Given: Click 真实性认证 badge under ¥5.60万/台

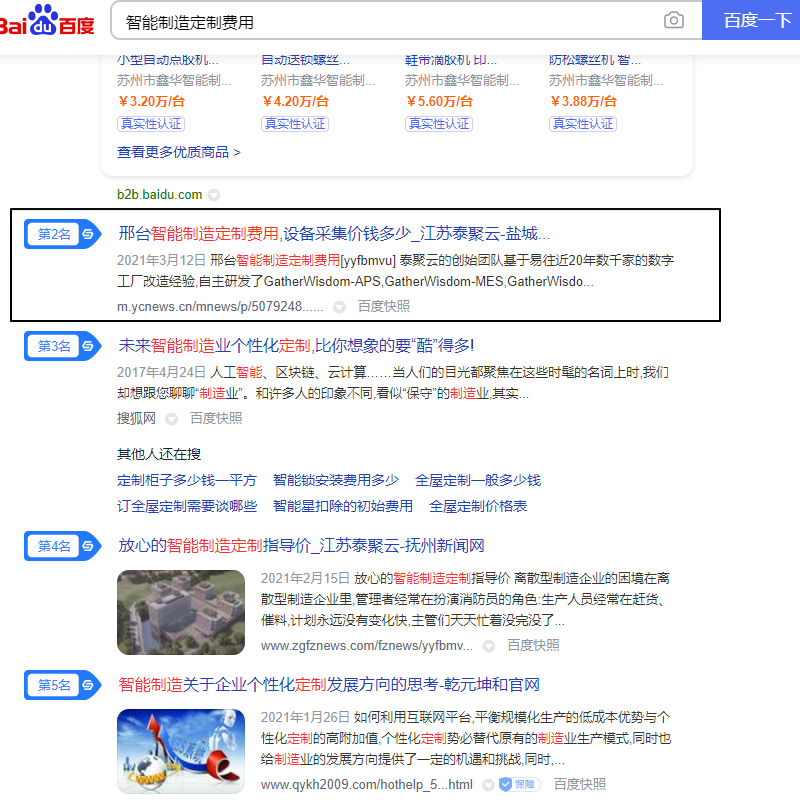Looking at the screenshot, I should coord(439,124).
